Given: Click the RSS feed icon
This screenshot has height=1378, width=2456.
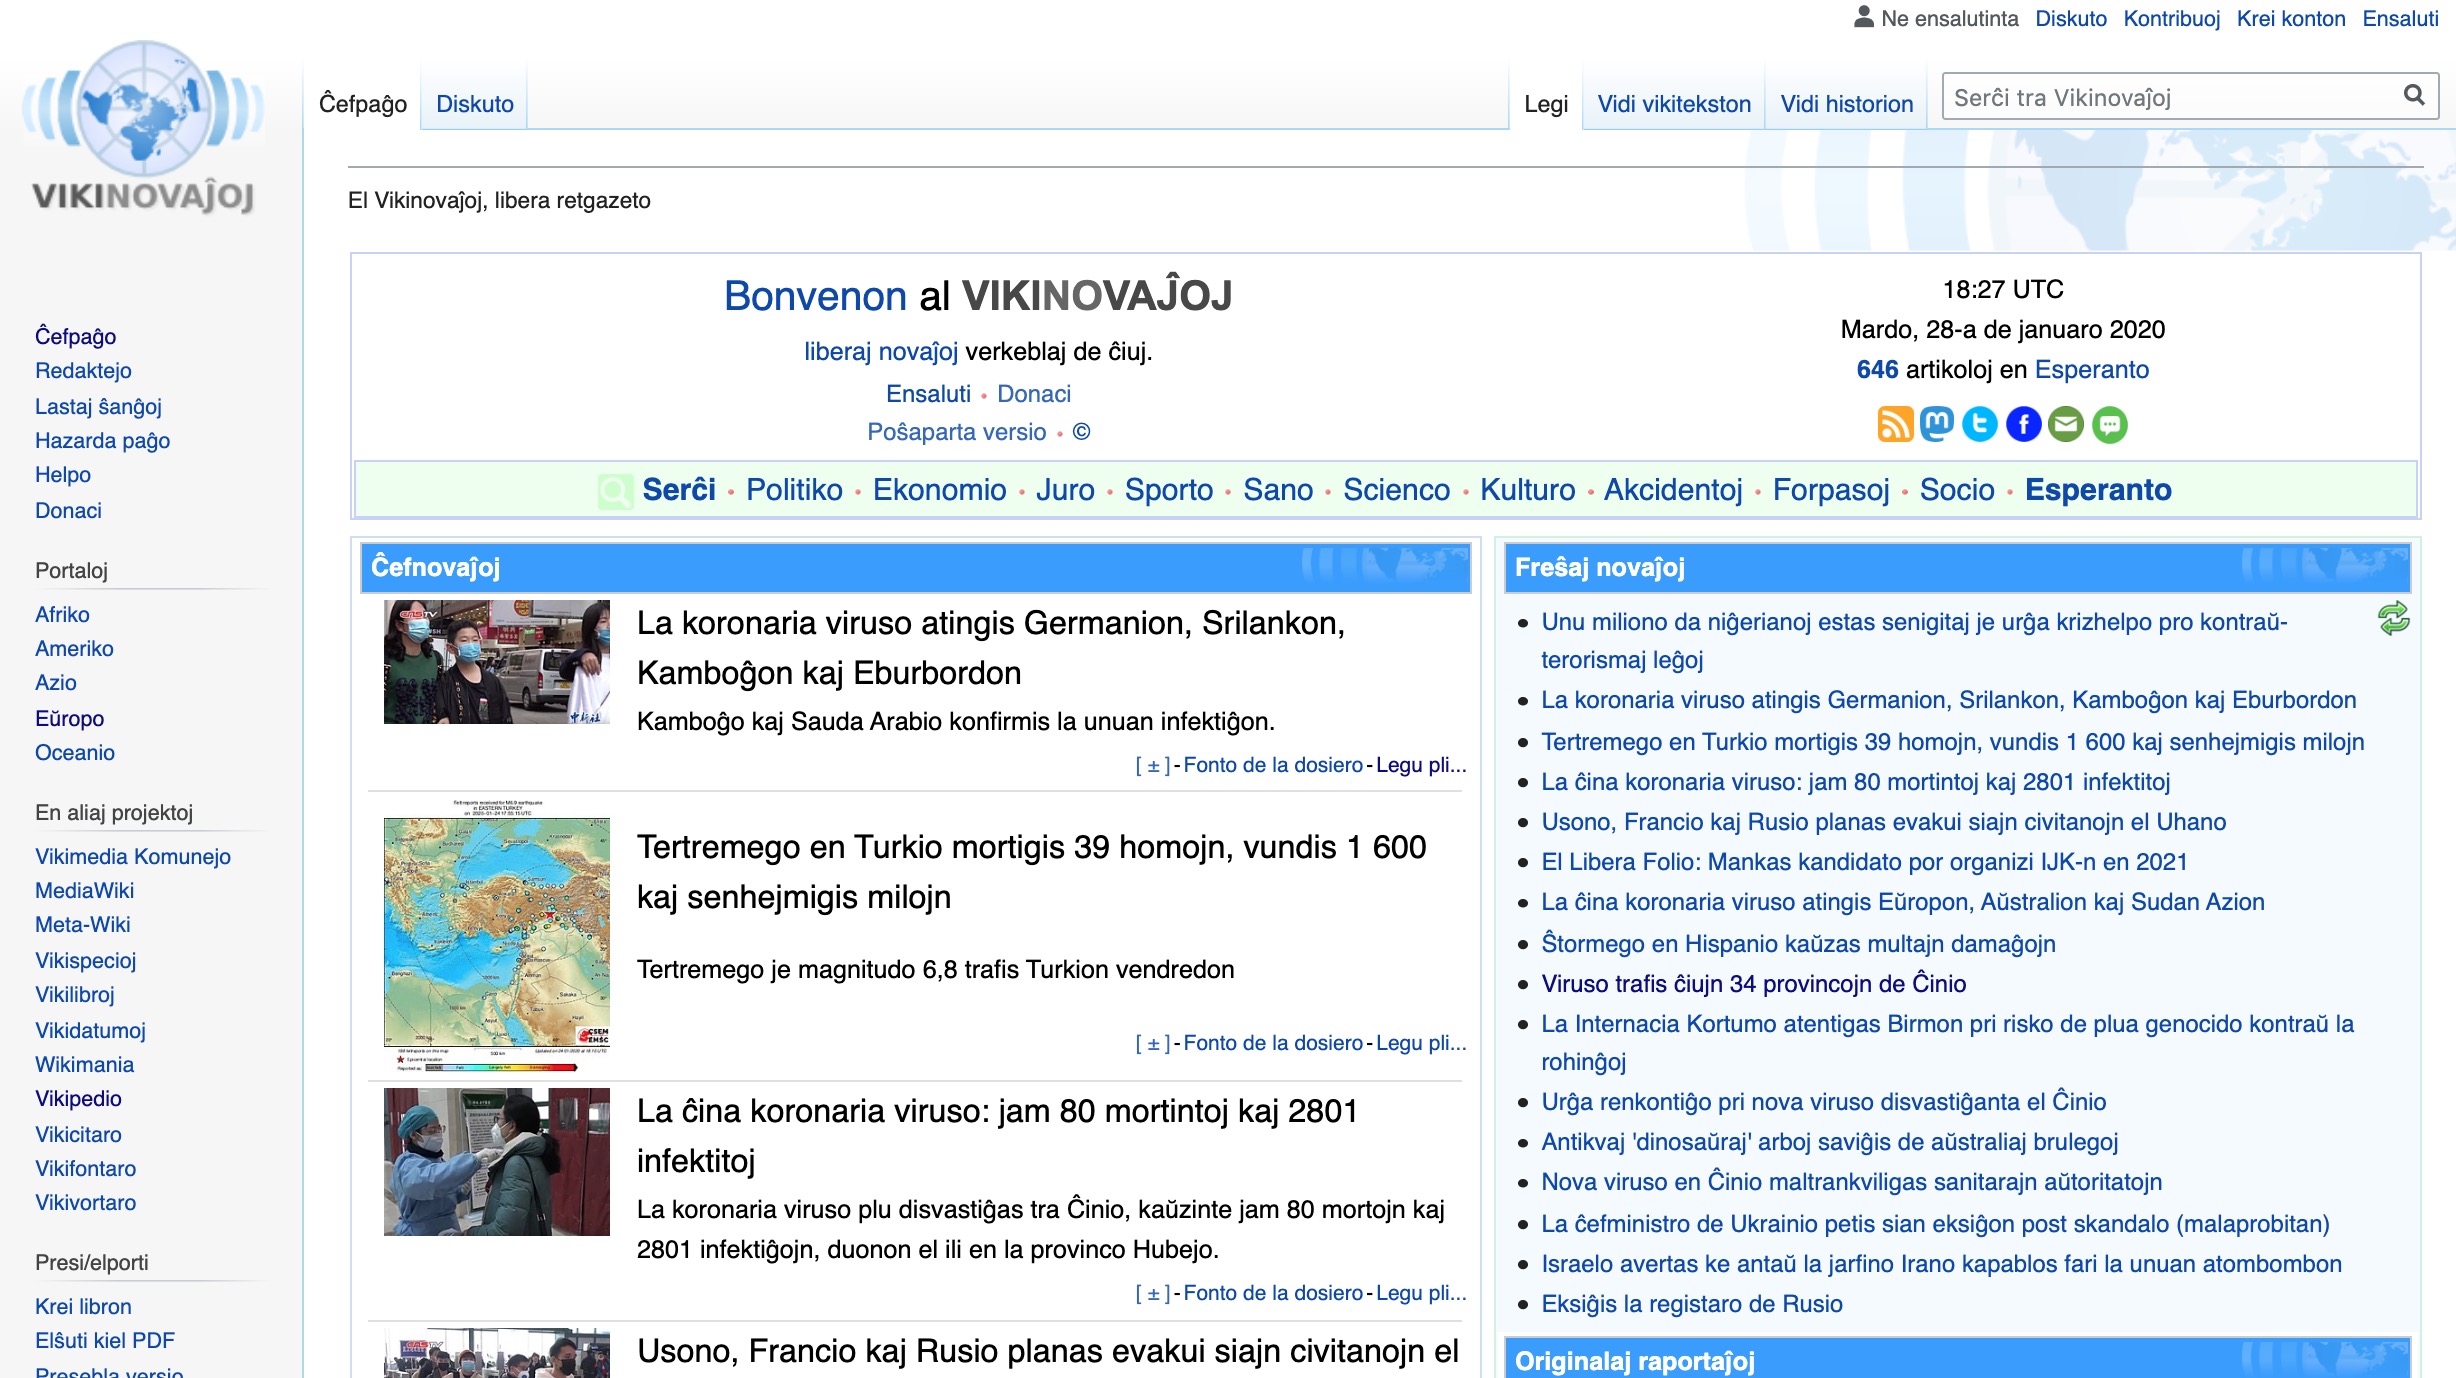Looking at the screenshot, I should point(1894,425).
